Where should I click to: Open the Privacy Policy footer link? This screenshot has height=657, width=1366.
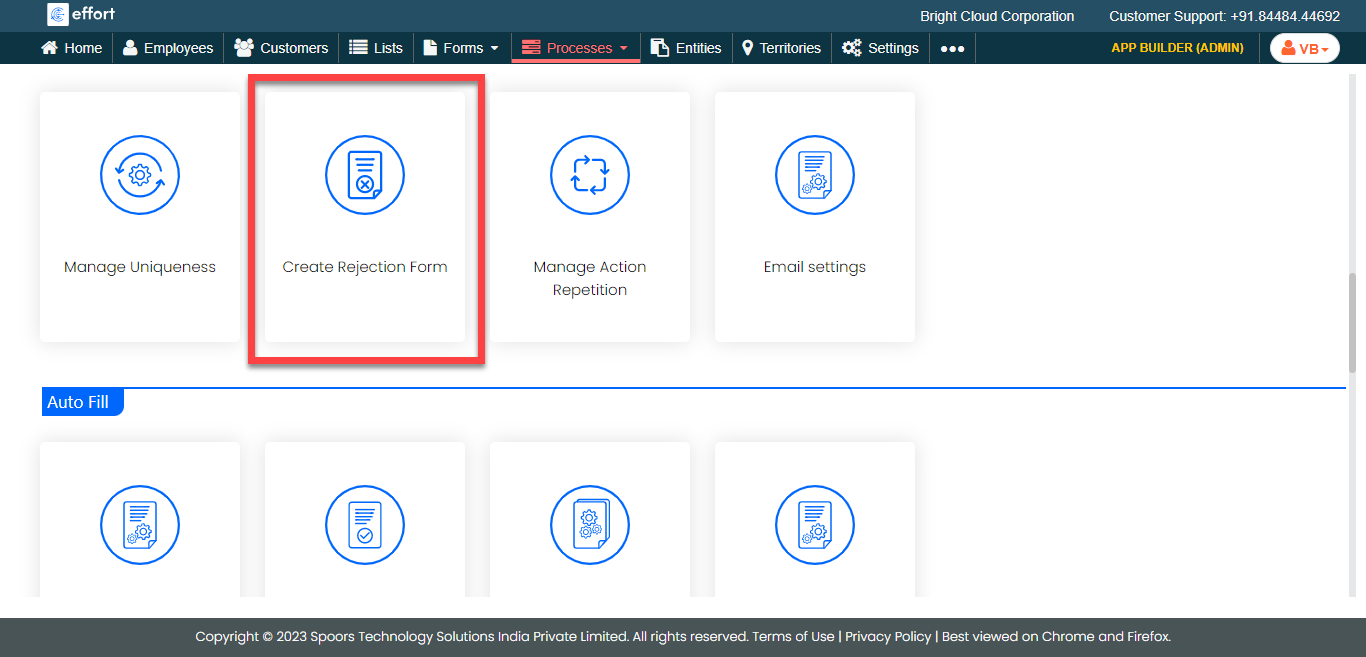[888, 637]
